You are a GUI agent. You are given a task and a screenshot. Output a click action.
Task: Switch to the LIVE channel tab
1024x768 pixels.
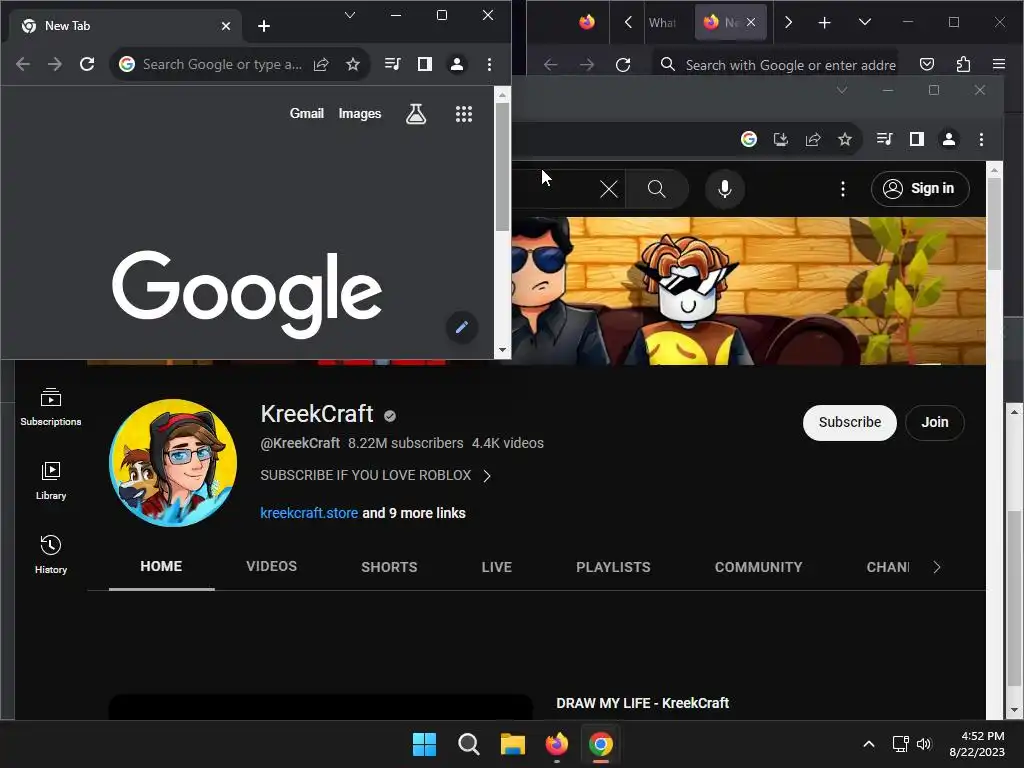click(497, 567)
